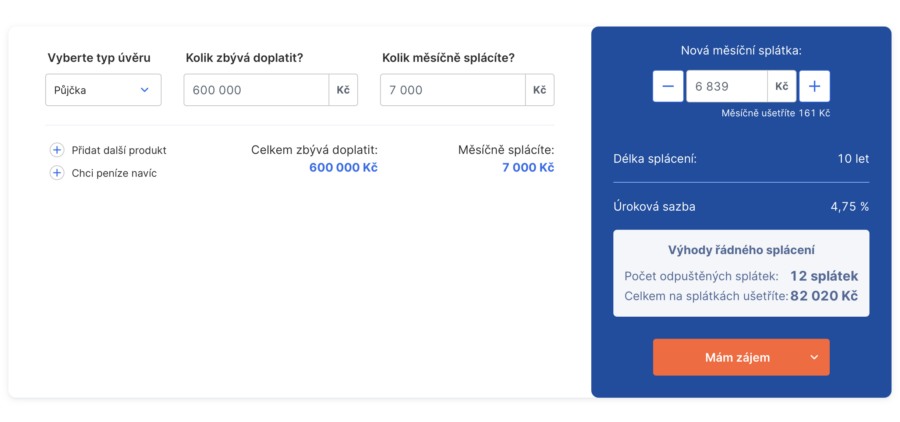Focus the 7 000 monthly payment field

(x=452, y=90)
